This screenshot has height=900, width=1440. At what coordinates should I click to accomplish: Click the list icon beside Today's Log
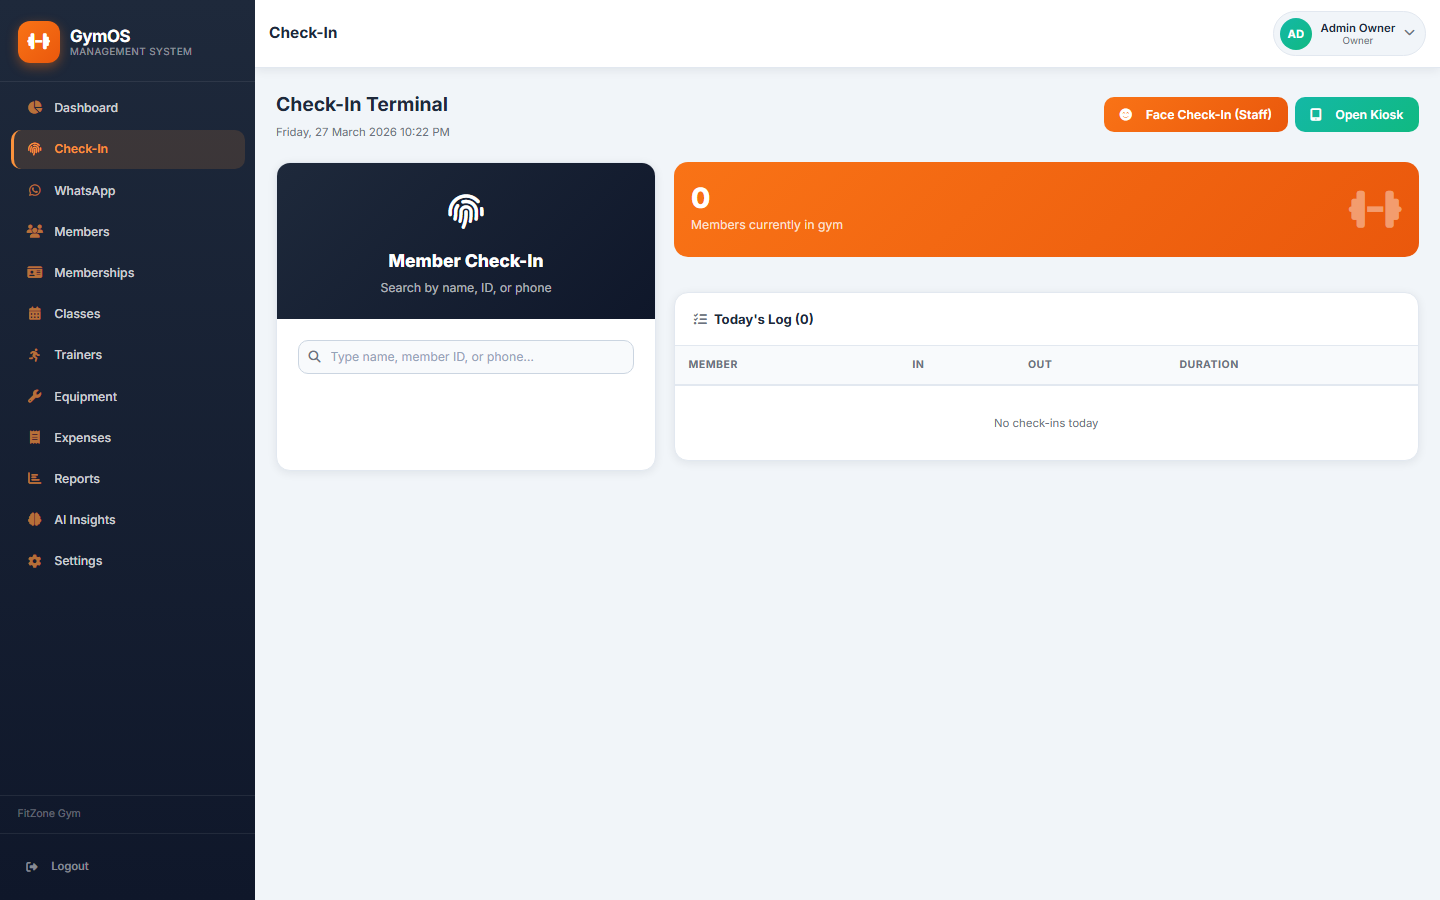pos(700,319)
